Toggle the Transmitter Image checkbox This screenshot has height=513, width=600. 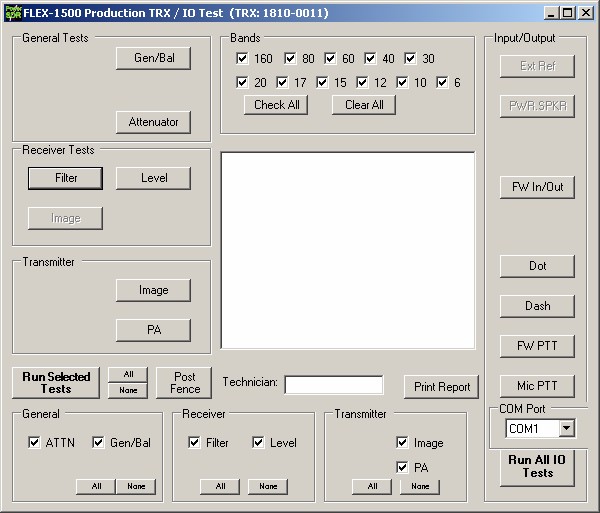point(402,443)
